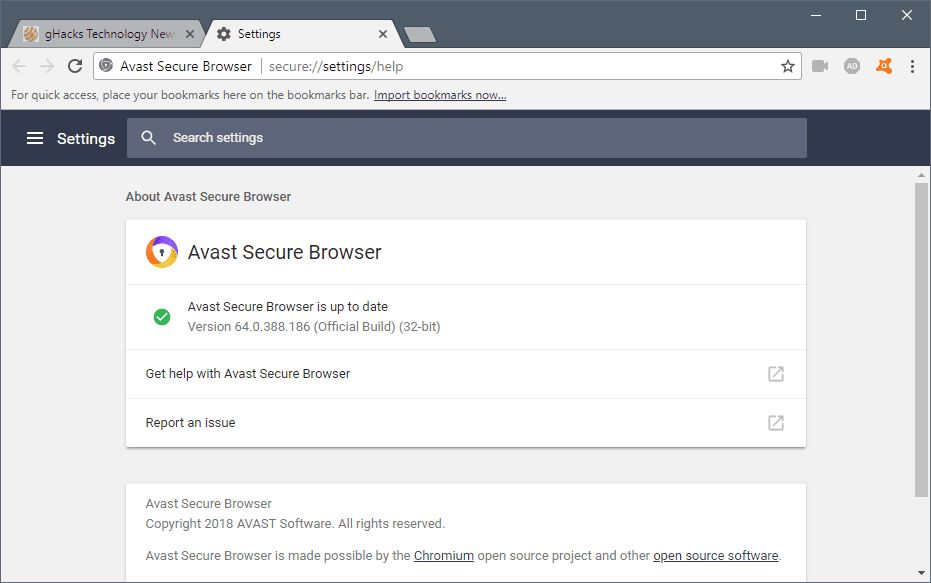Open the hamburger Settings menu
The image size is (931, 583).
point(35,138)
